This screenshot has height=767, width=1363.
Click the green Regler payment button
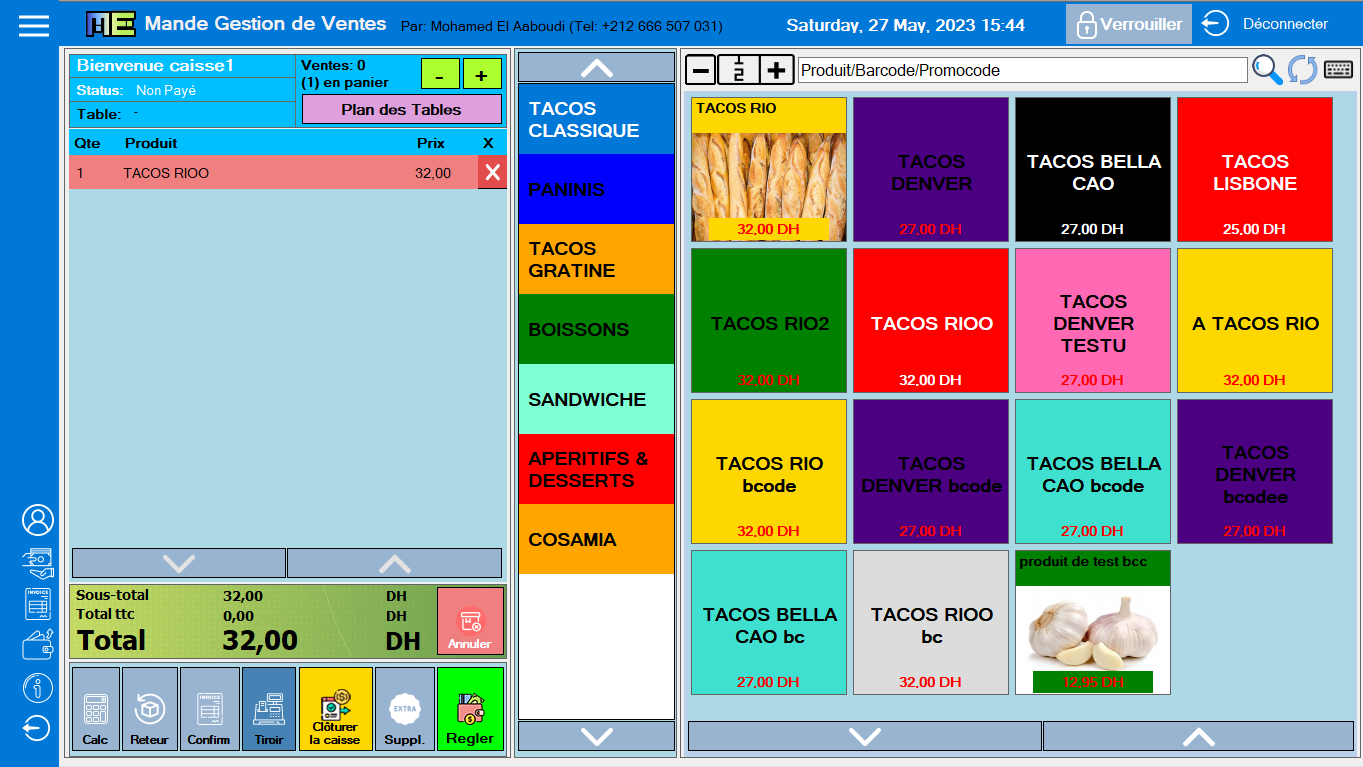point(470,709)
